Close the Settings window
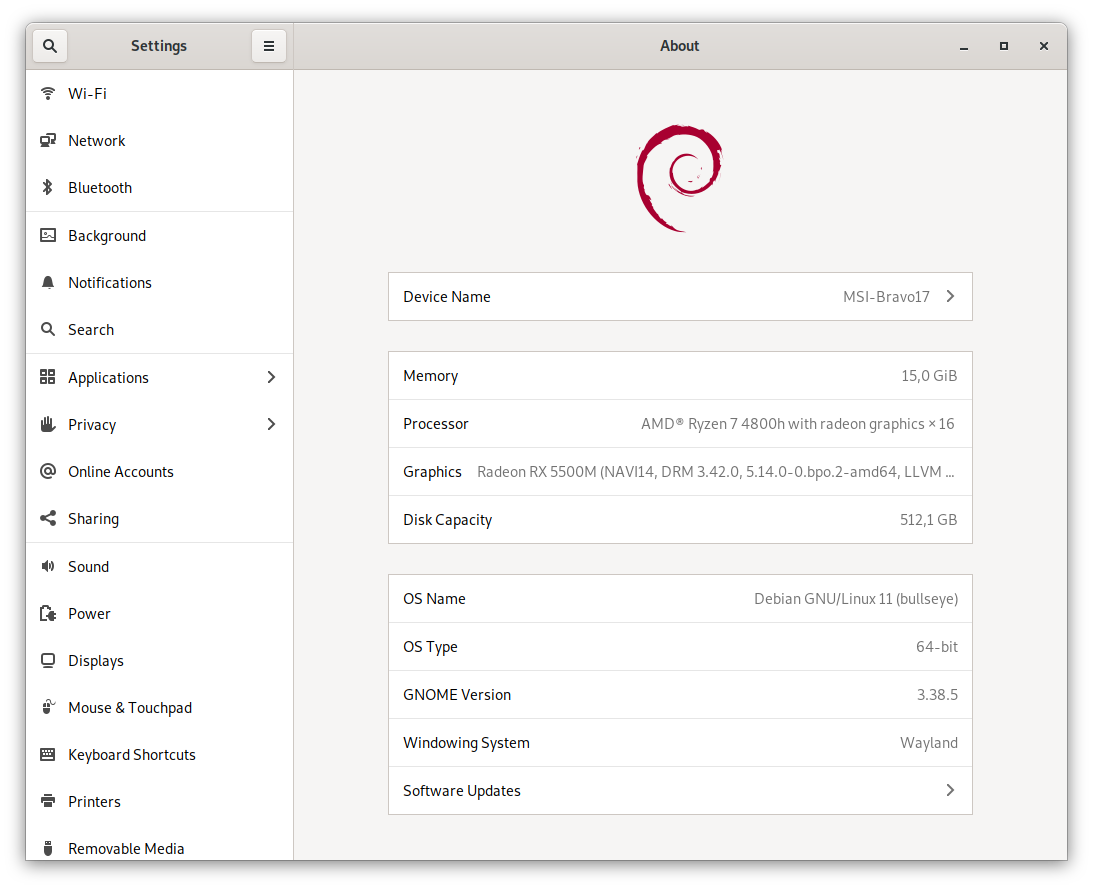This screenshot has height=889, width=1093. tap(1044, 46)
